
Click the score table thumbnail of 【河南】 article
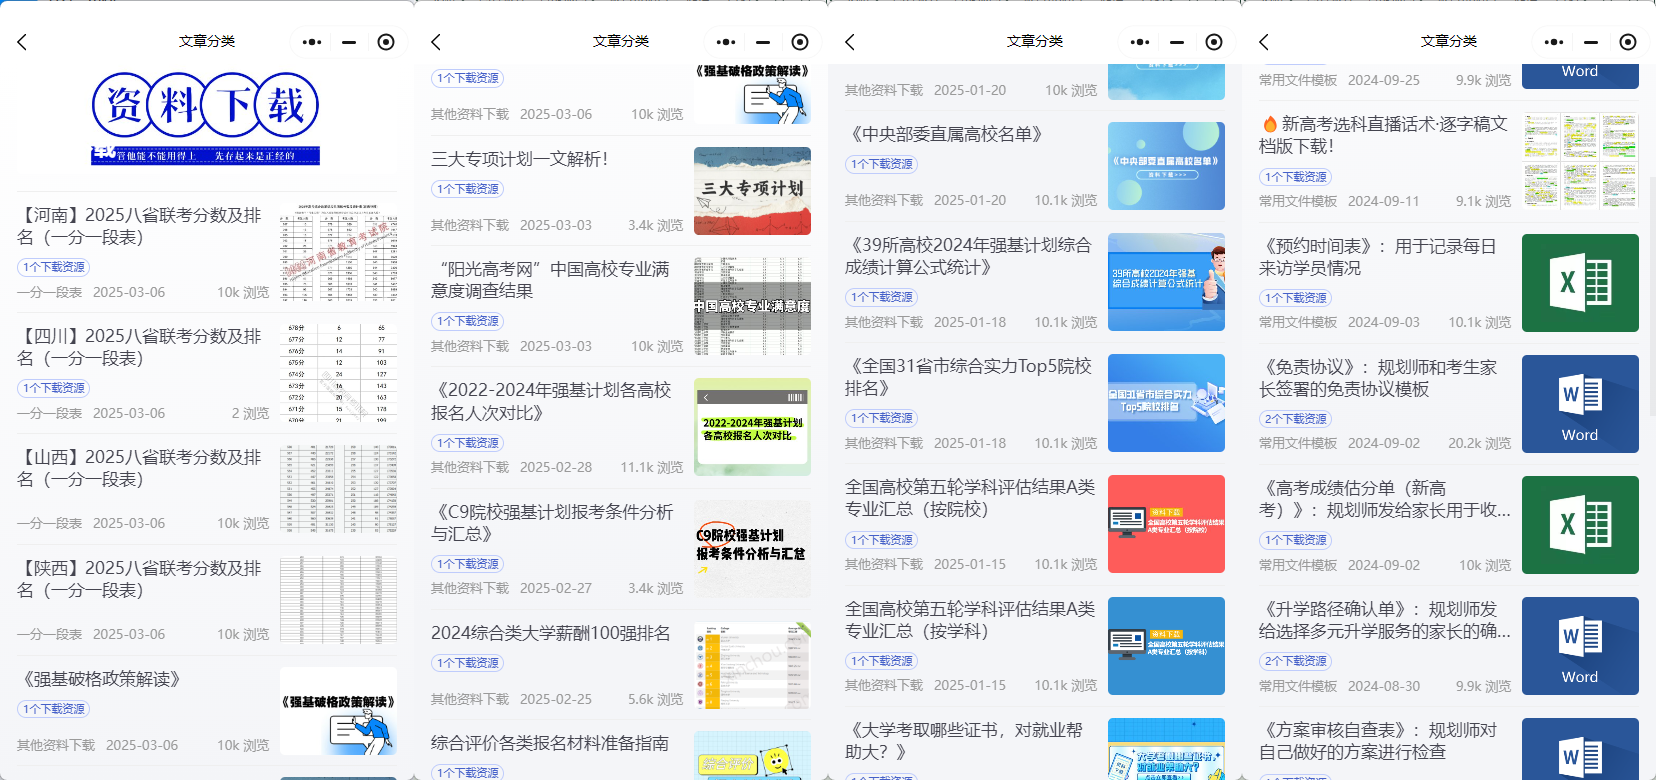coord(338,252)
